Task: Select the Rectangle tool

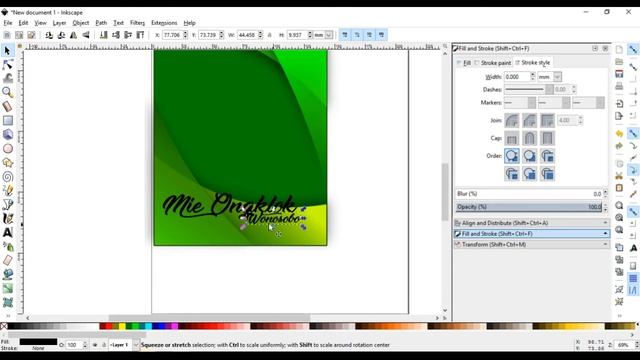Action: (7, 120)
